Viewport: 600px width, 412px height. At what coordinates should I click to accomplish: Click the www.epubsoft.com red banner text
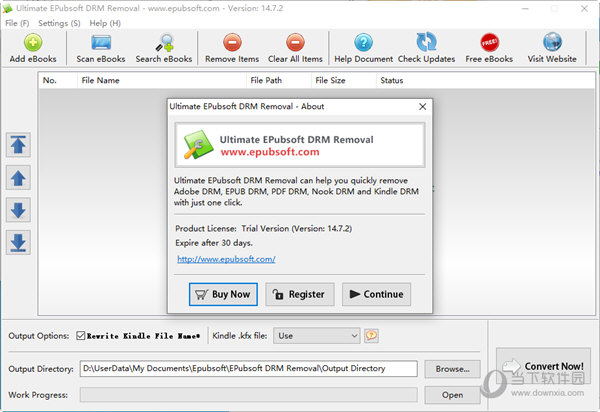point(270,152)
